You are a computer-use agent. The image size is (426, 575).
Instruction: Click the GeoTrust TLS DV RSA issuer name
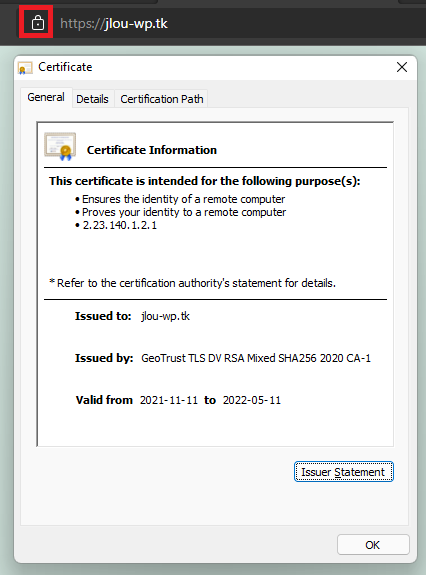pos(256,358)
